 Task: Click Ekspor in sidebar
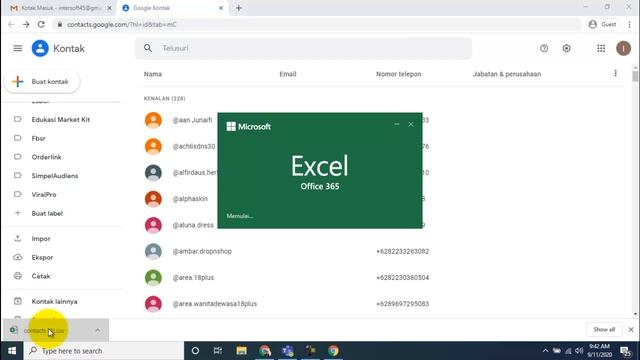[42, 258]
